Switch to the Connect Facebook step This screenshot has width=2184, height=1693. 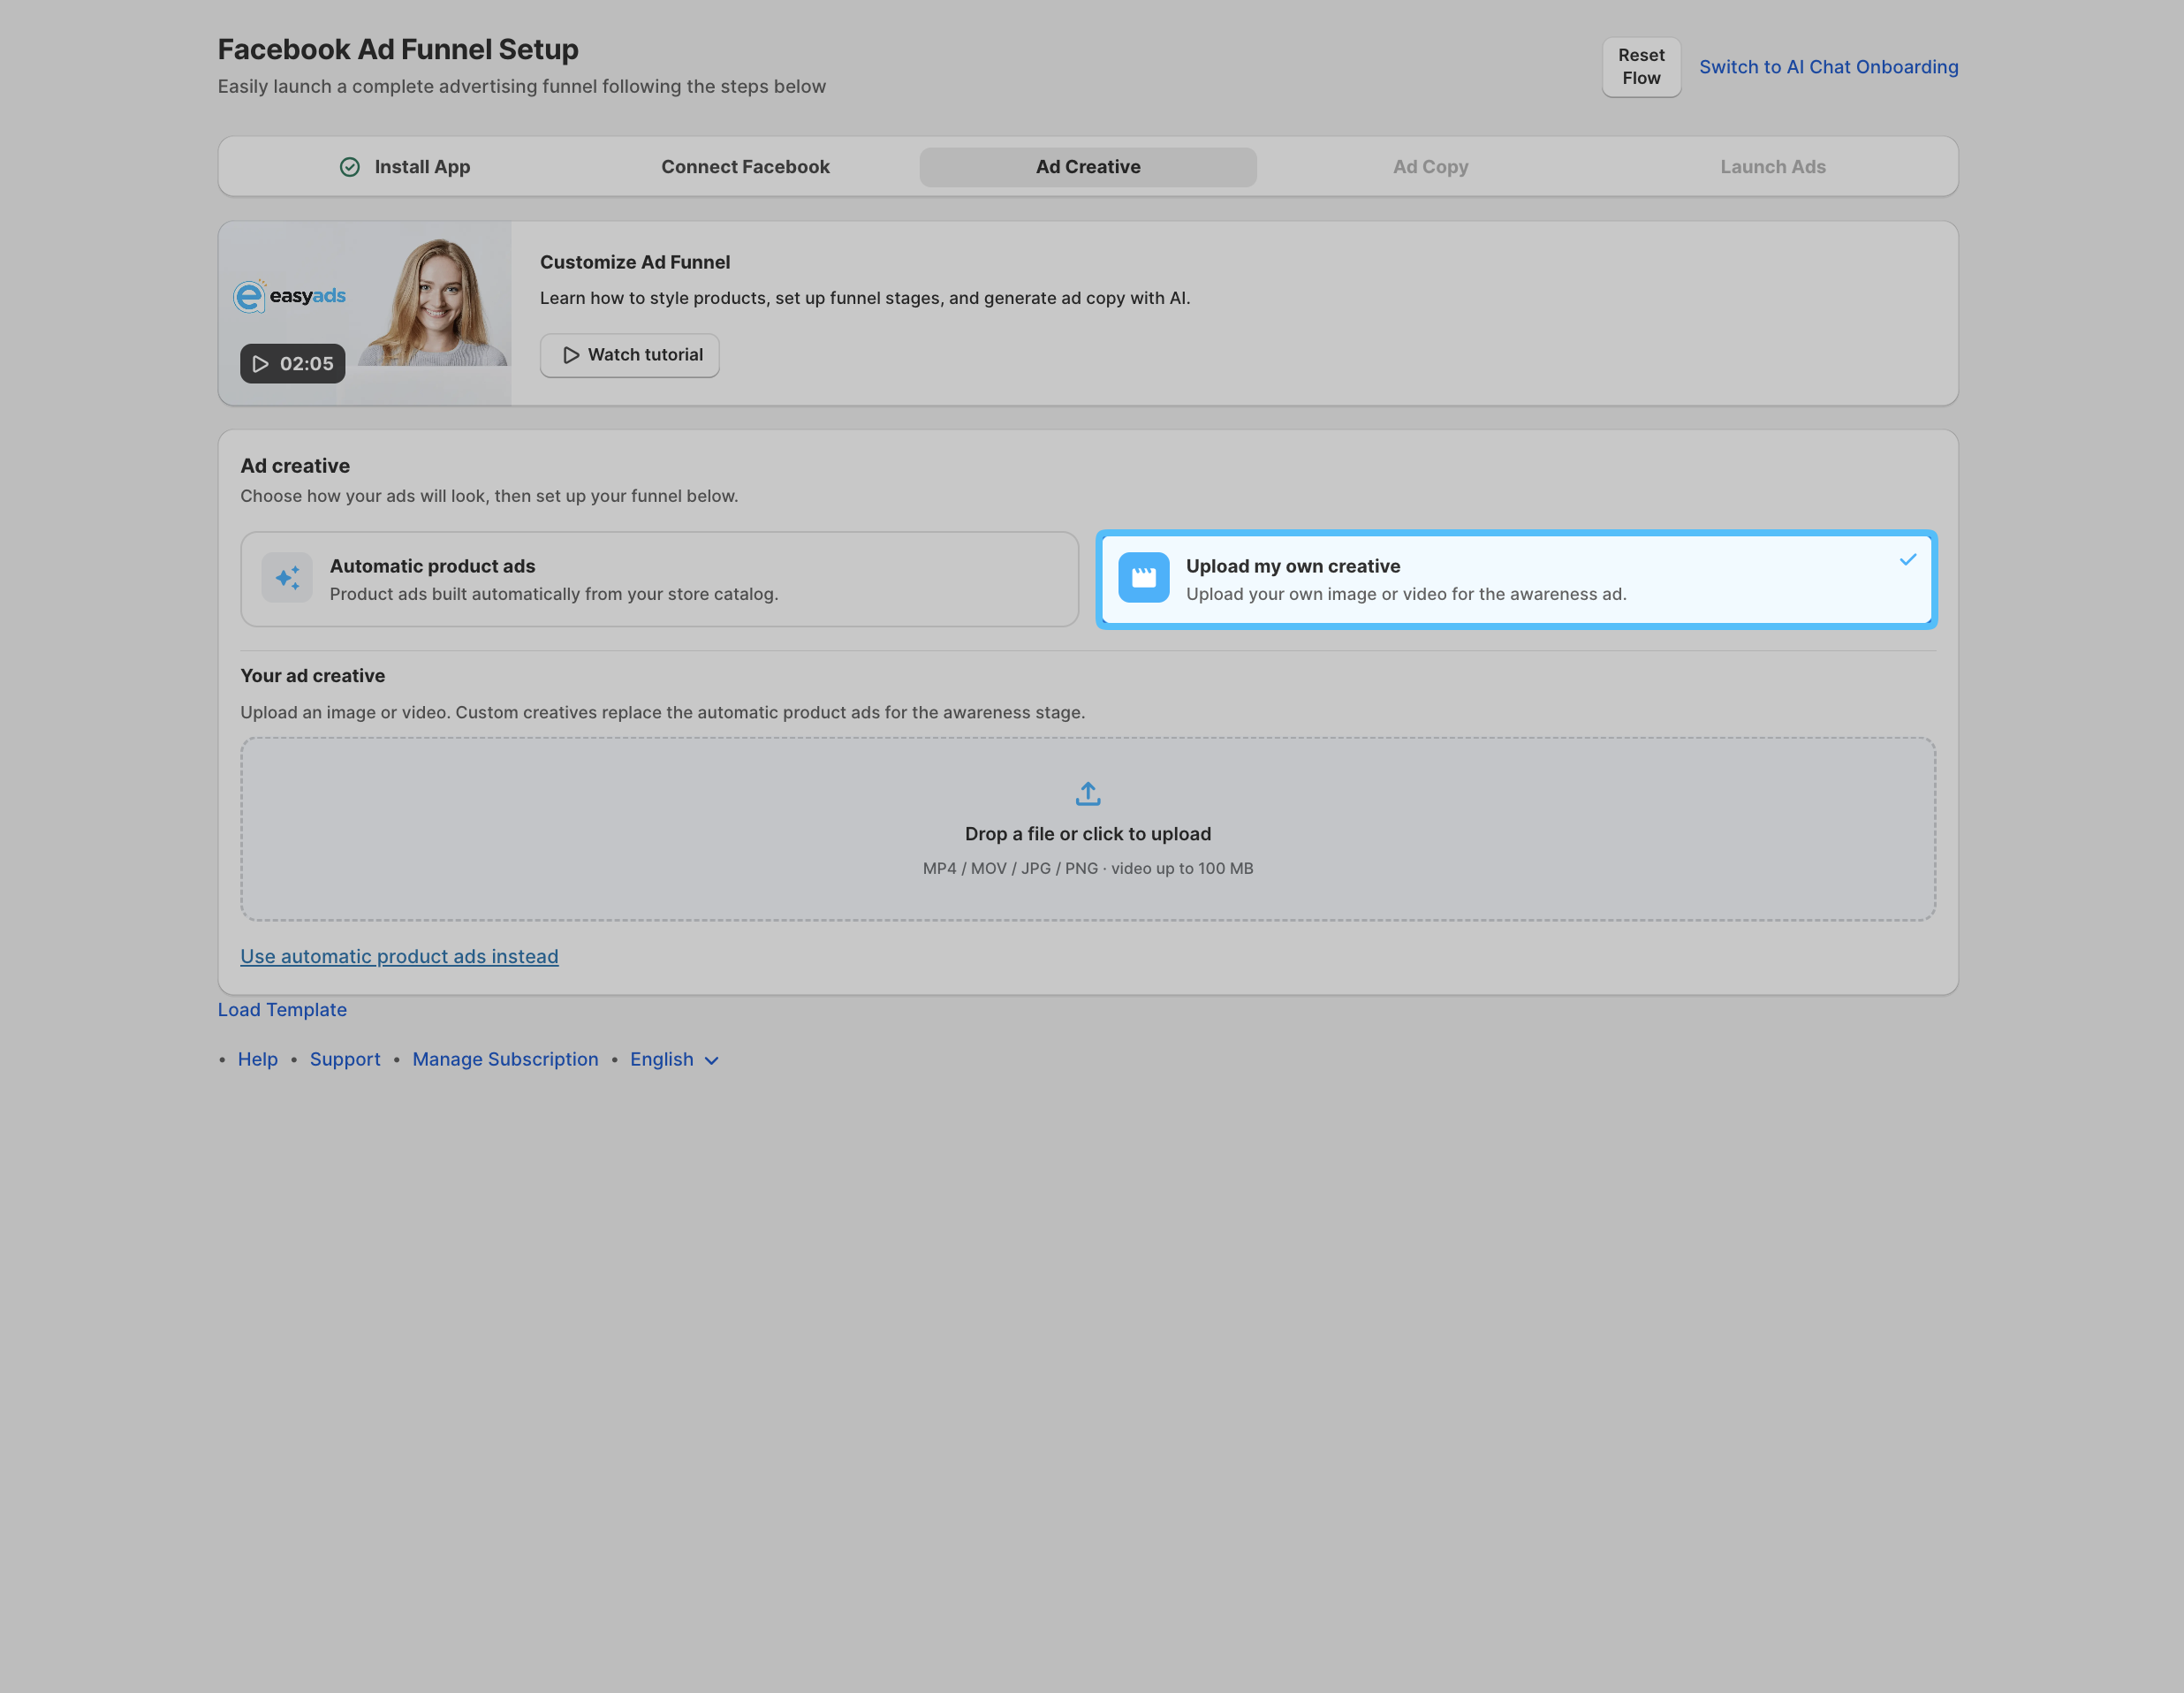[x=745, y=167]
